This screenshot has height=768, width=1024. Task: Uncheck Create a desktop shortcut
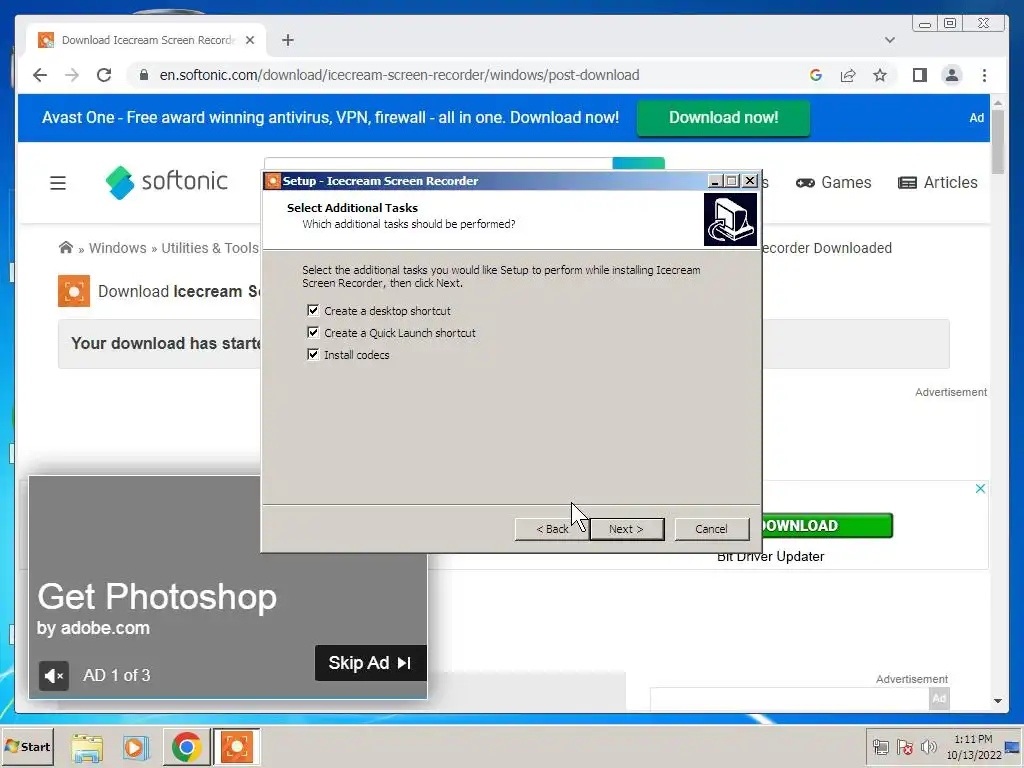[313, 310]
